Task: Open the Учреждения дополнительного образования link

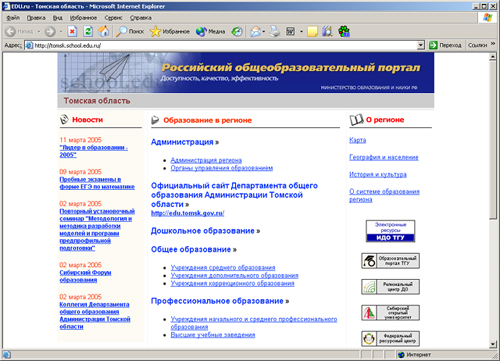Action: coord(234,276)
